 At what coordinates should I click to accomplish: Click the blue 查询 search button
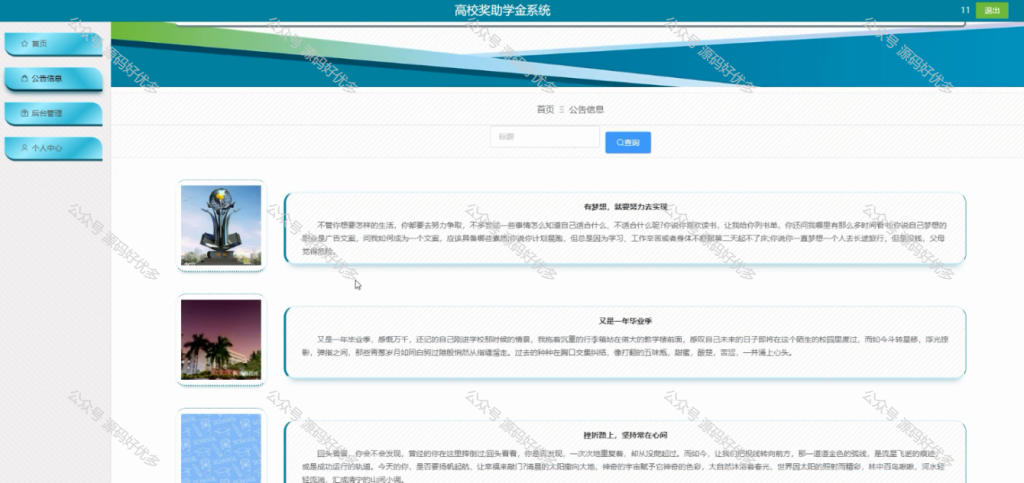pyautogui.click(x=628, y=142)
